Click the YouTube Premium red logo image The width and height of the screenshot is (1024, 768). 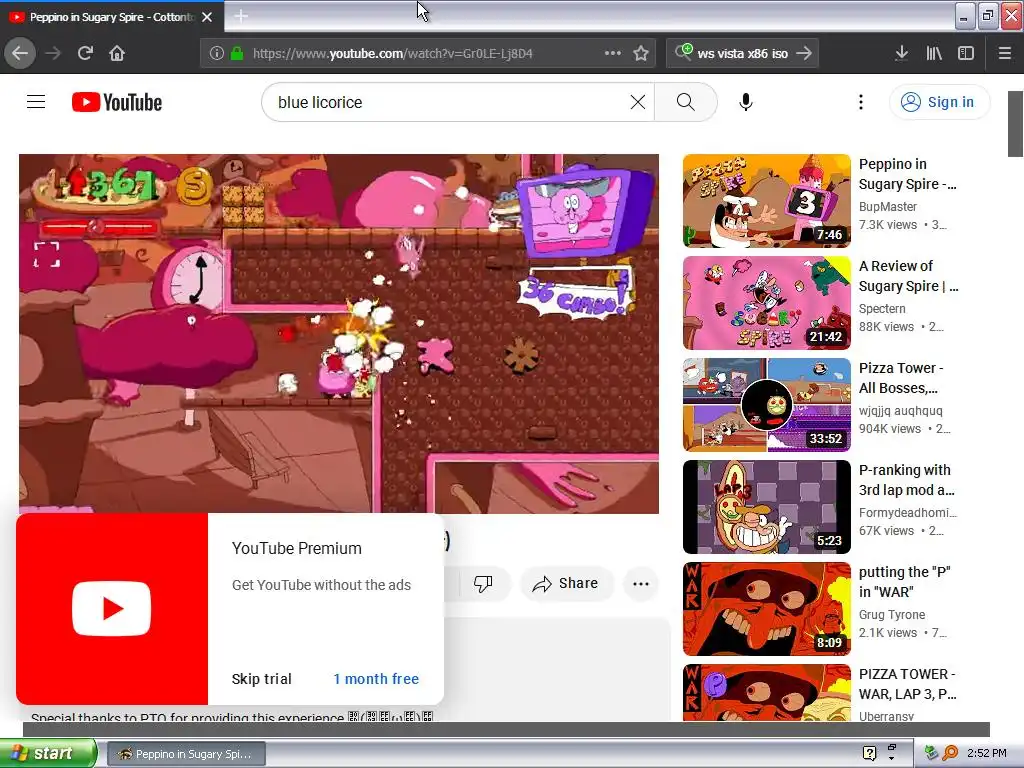pos(112,609)
